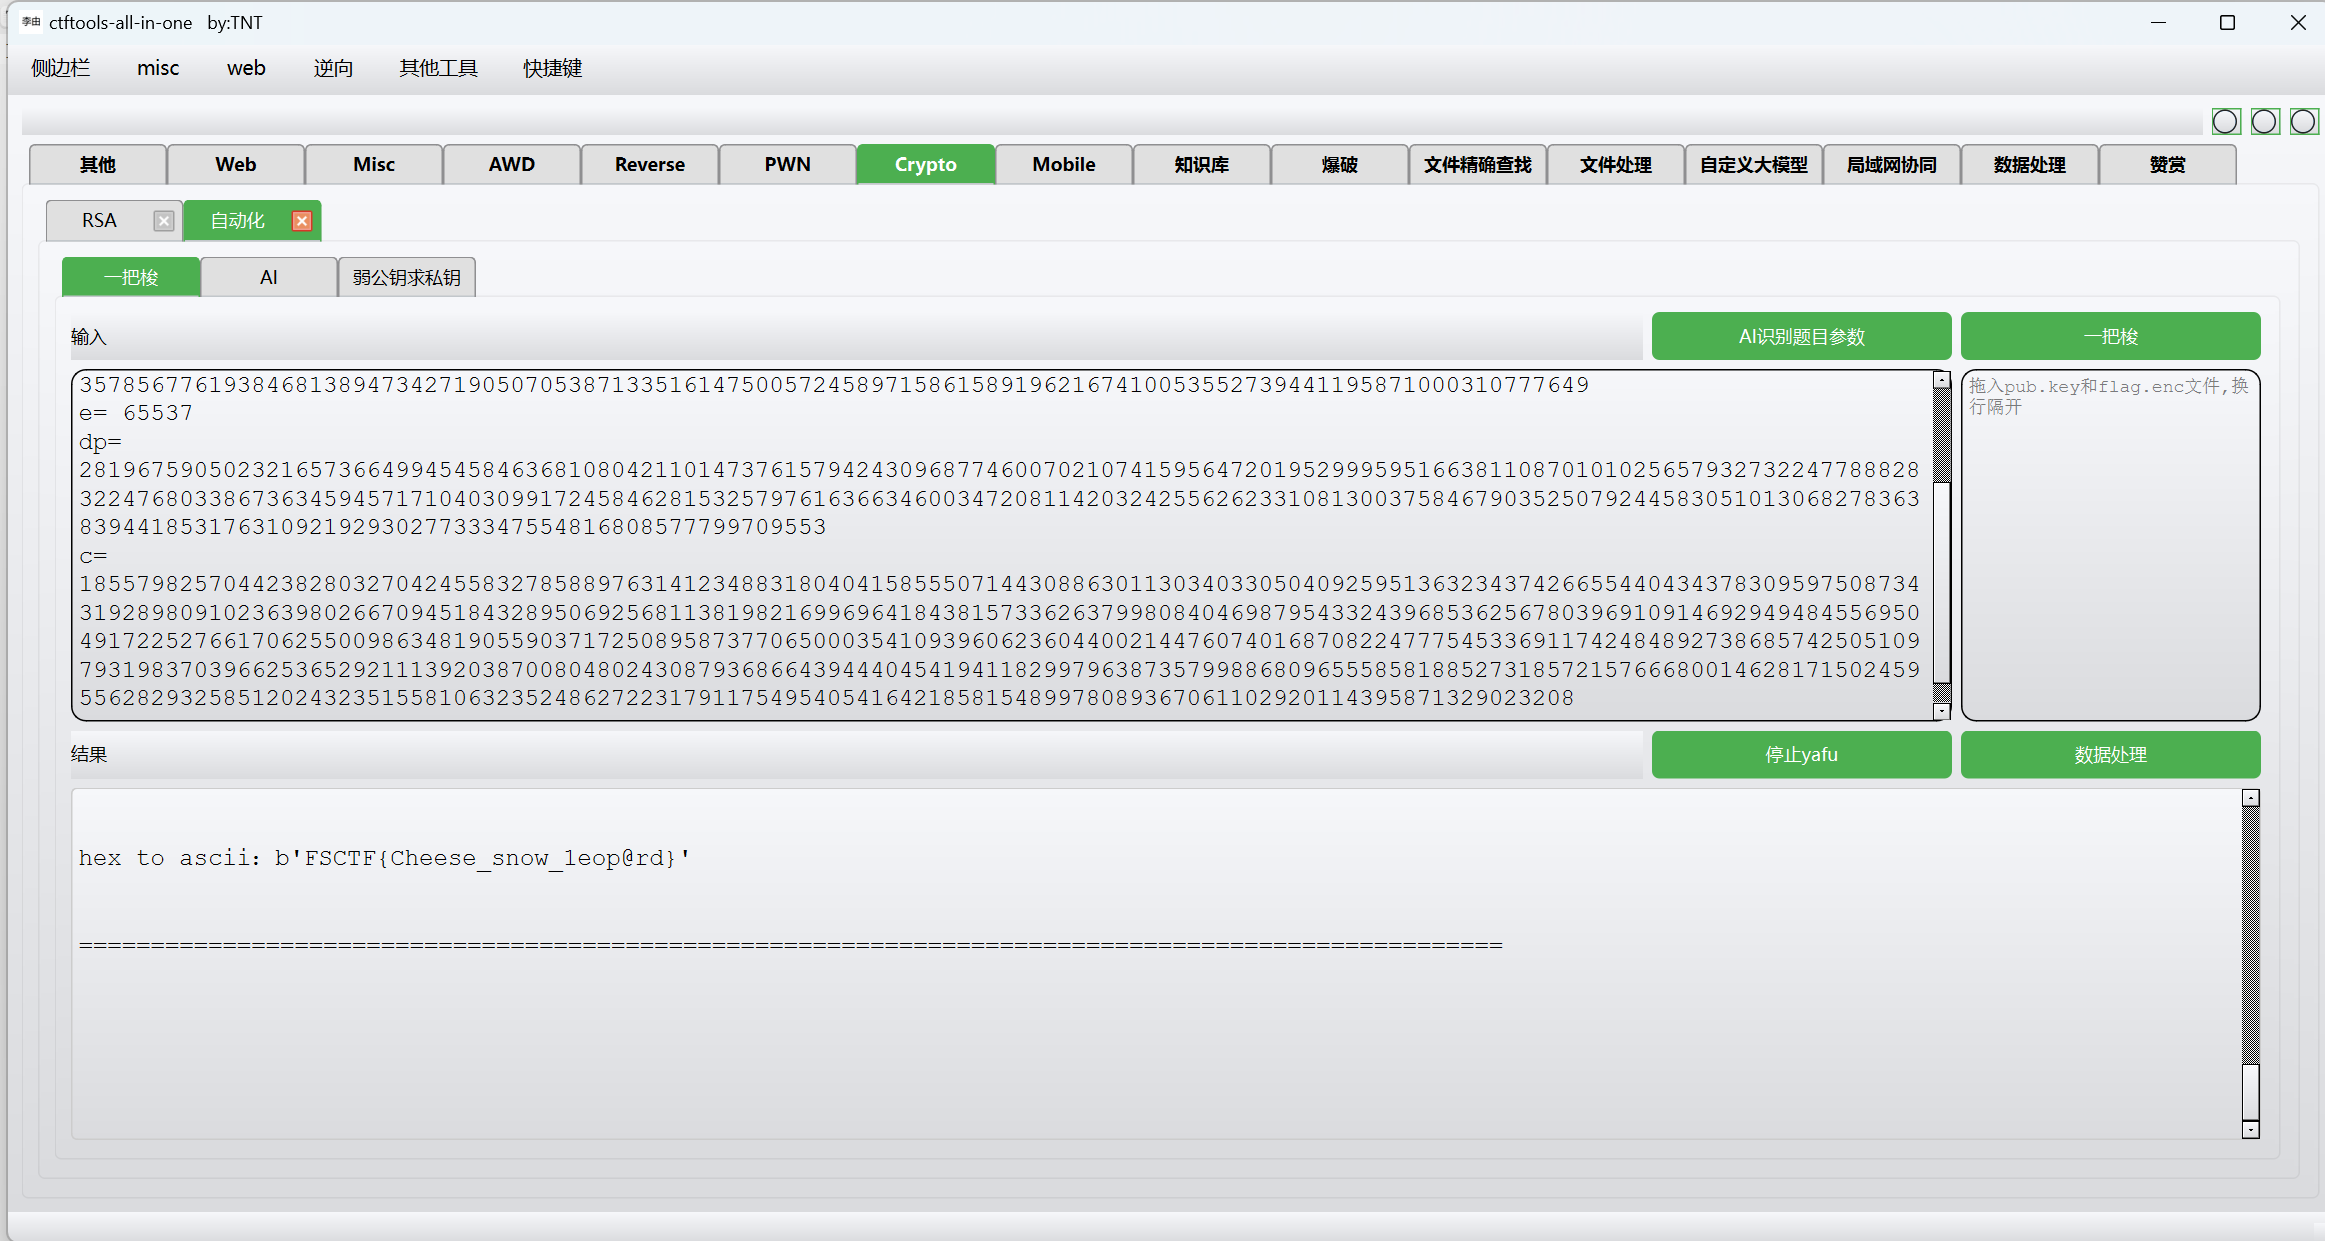
Task: Close the RSA sub-tab
Action: point(164,221)
